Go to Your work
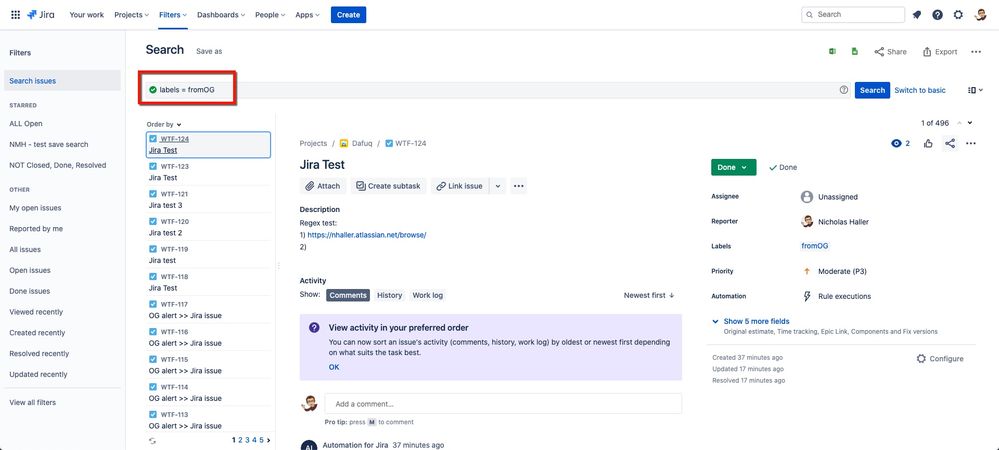 click(x=87, y=15)
